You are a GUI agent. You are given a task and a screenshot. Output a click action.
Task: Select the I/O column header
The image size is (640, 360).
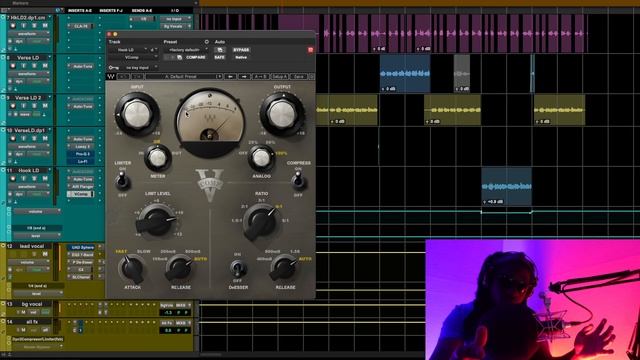point(175,10)
